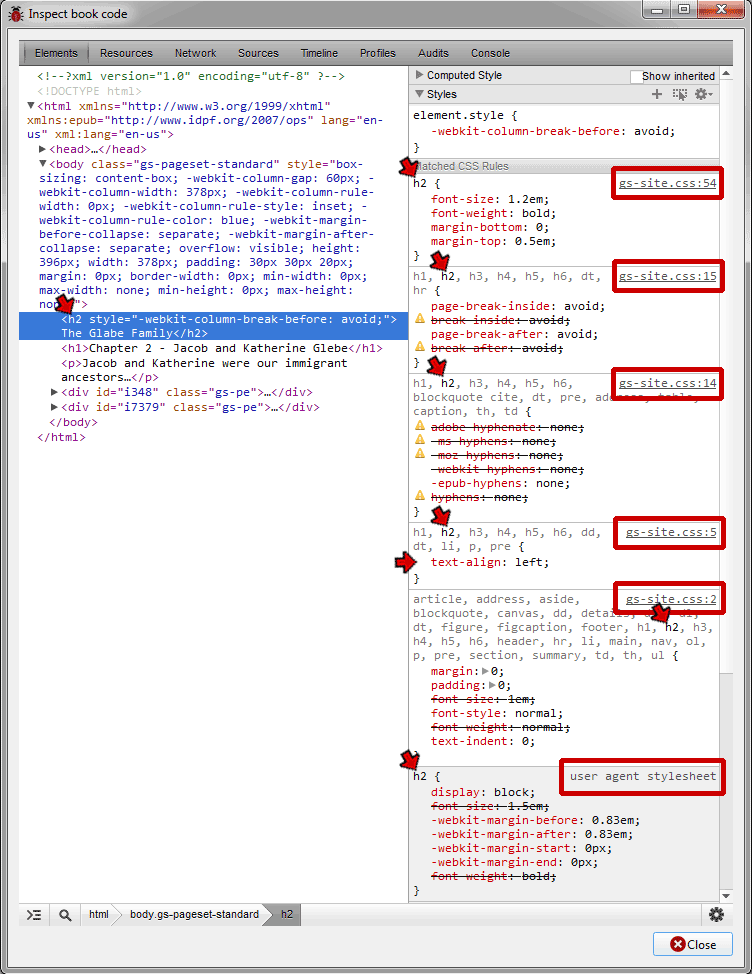The width and height of the screenshot is (752, 974).
Task: Select body.gs-pageset-standard in the breadcrumb
Action: tap(193, 914)
